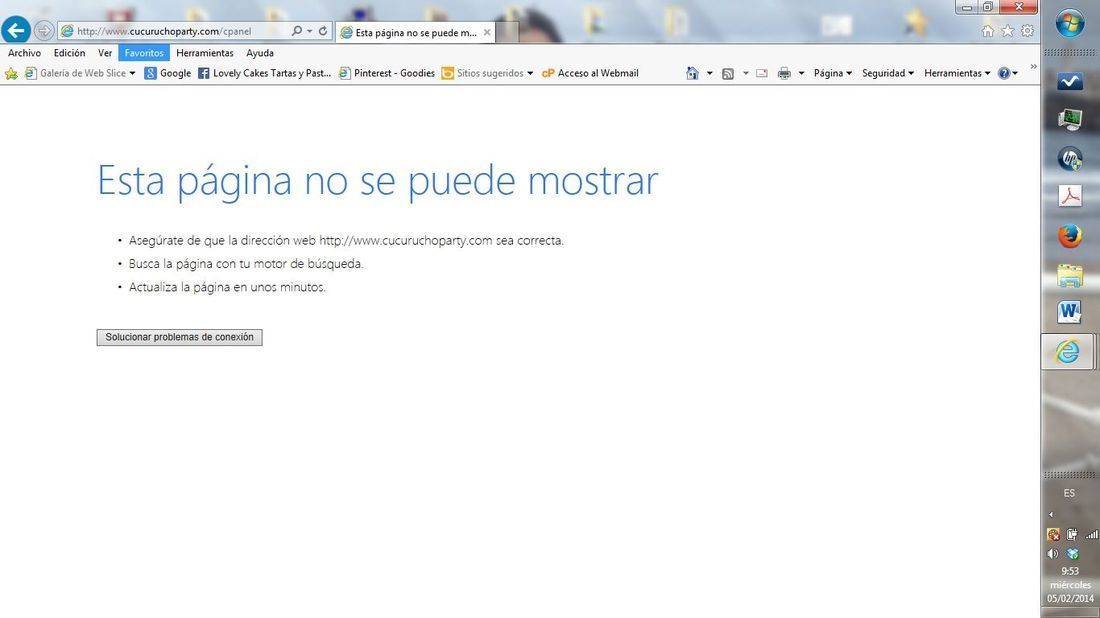This screenshot has height=618, width=1100.
Task: Expand the command bar overflow chevron
Action: [x=1033, y=67]
